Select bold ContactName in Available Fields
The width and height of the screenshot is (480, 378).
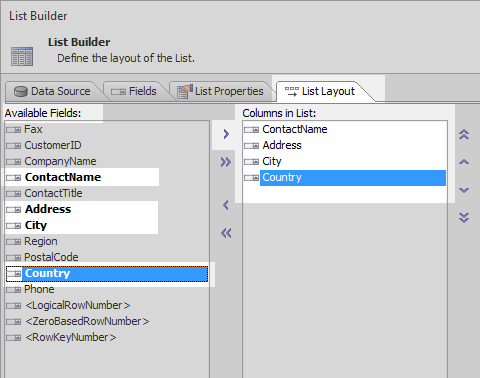[63, 177]
